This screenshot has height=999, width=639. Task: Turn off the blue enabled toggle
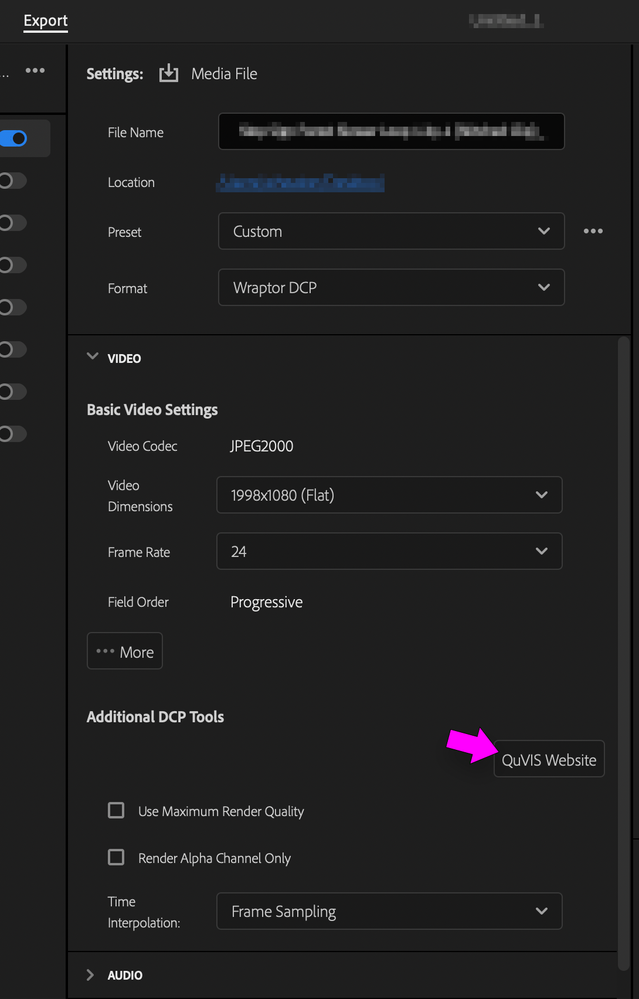(14, 139)
